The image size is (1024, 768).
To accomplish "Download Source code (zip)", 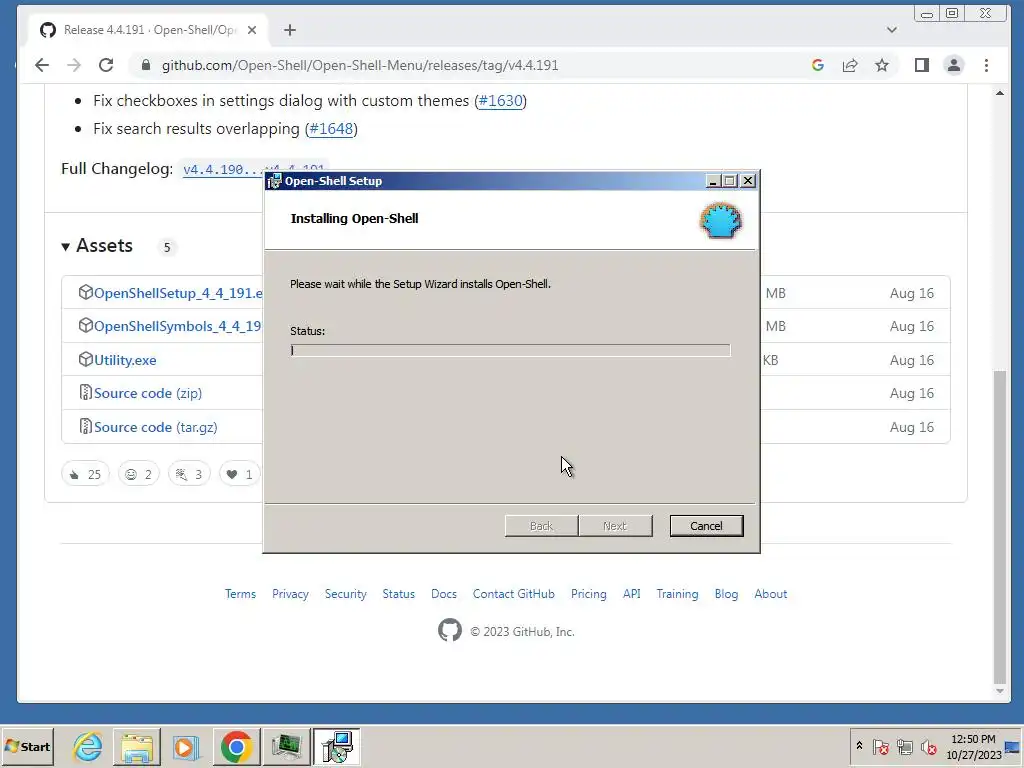I will point(148,393).
